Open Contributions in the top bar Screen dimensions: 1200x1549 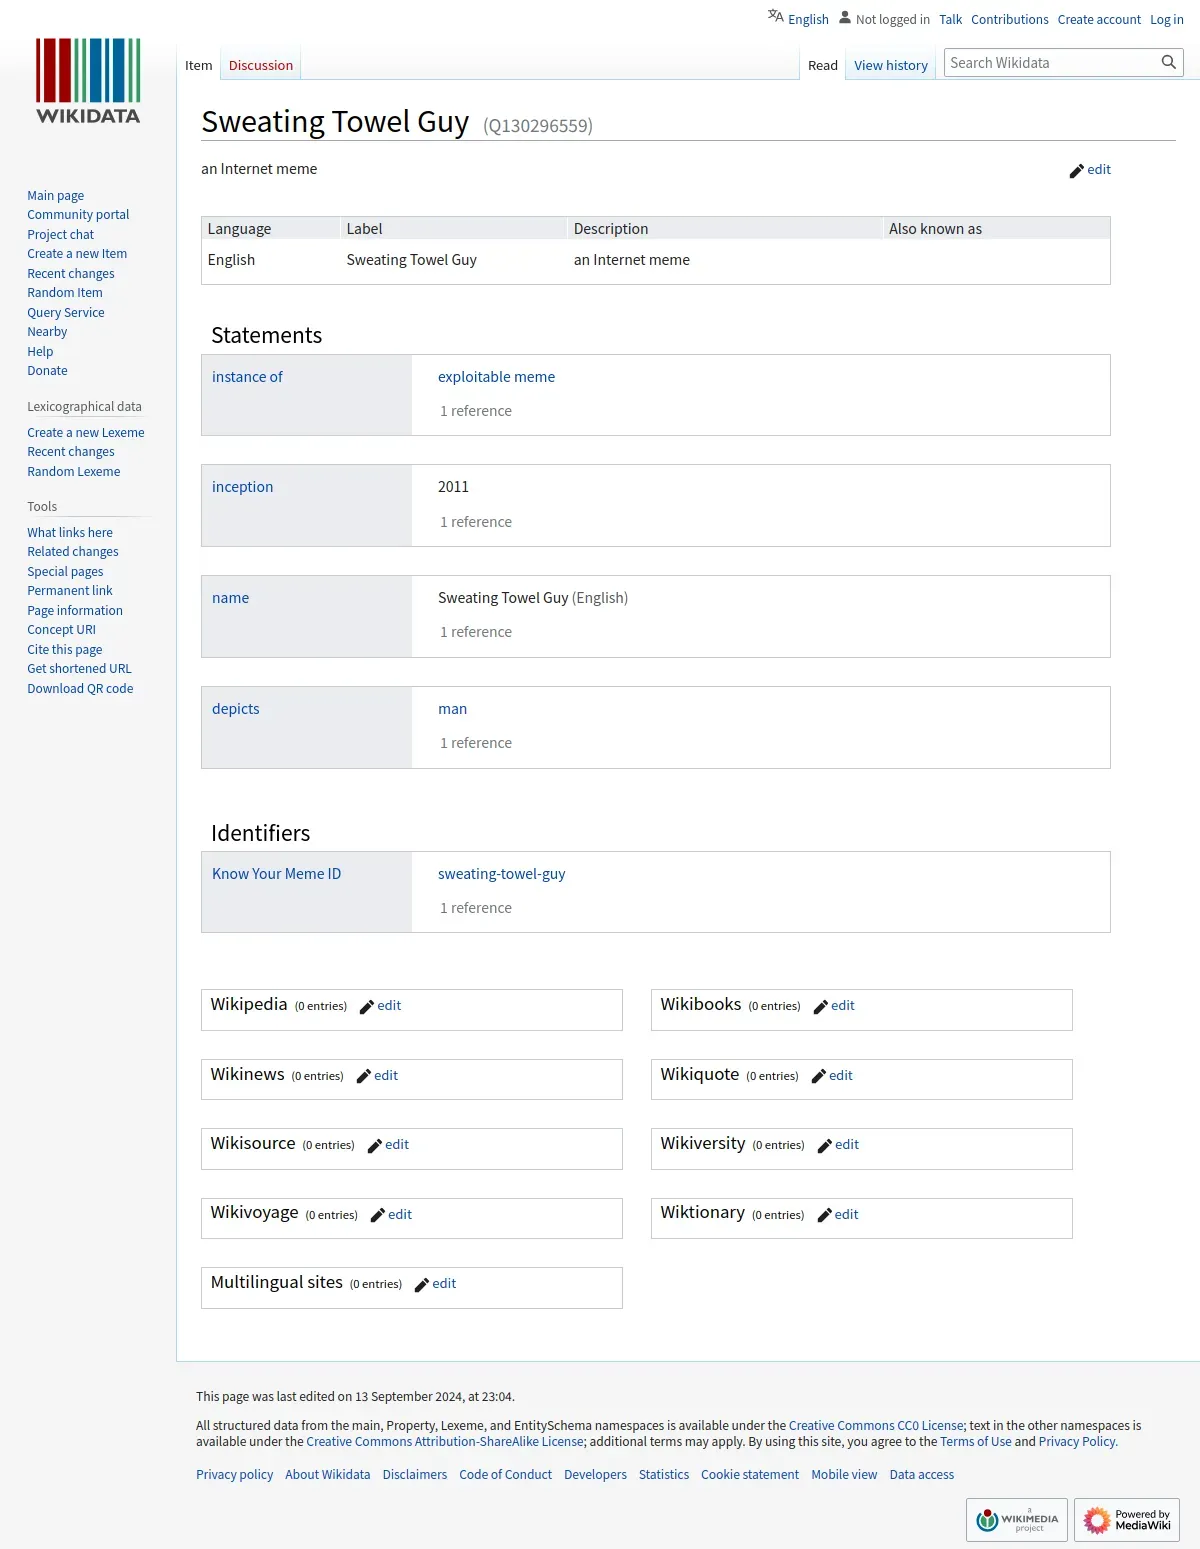coord(1010,19)
